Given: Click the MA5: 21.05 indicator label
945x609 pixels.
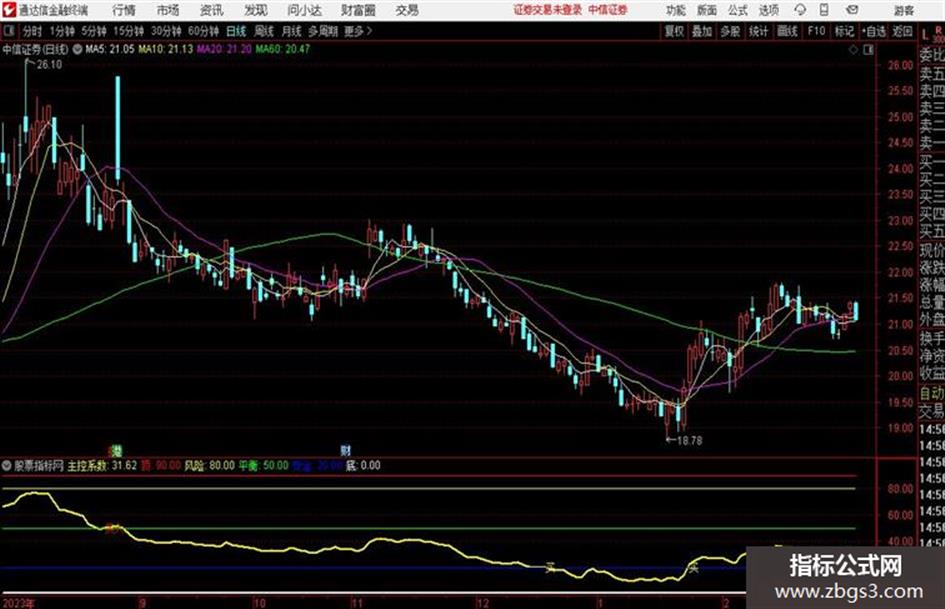Looking at the screenshot, I should pyautogui.click(x=110, y=49).
